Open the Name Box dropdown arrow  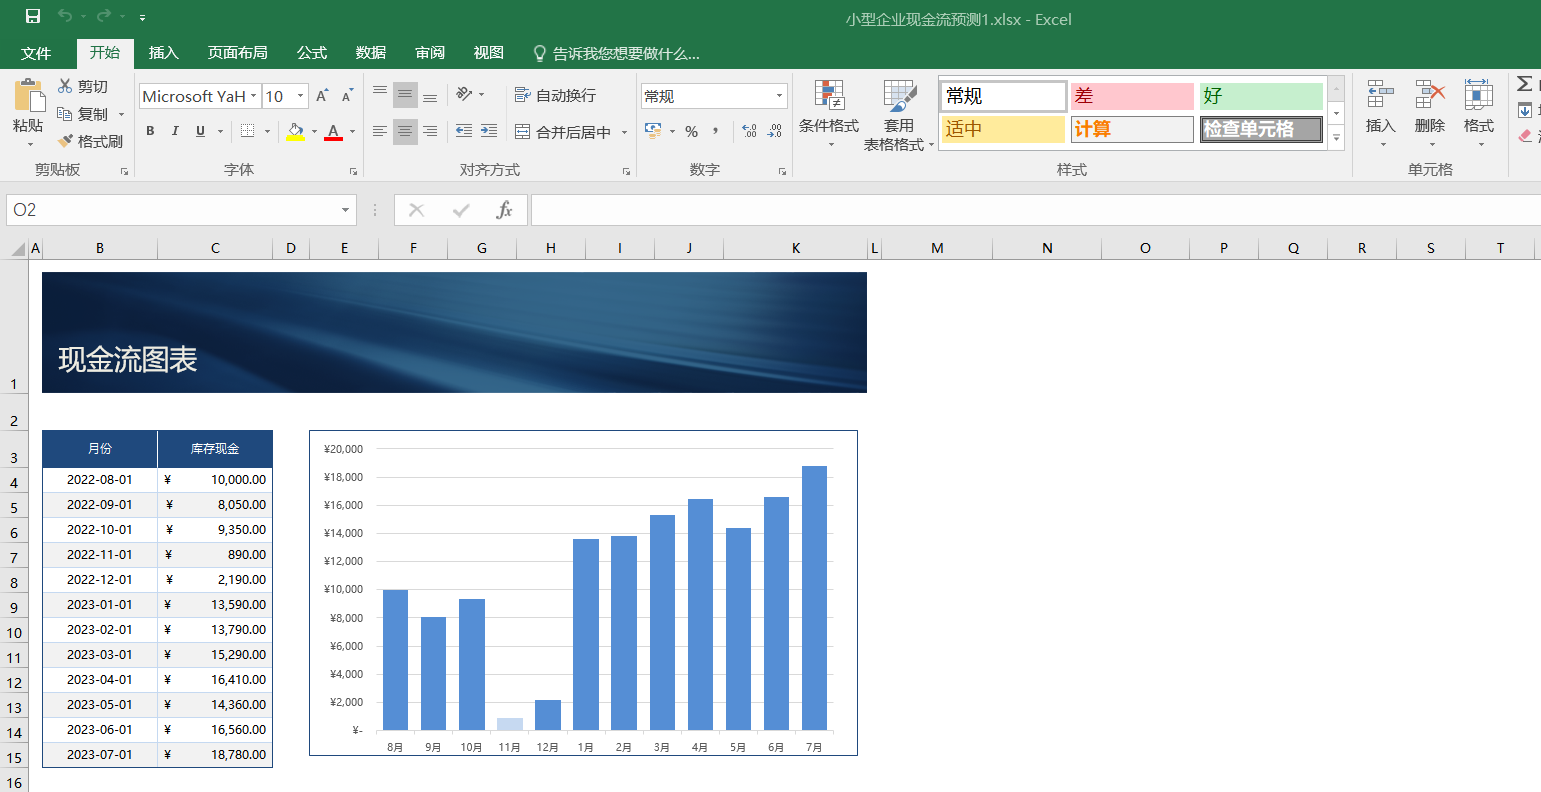pyautogui.click(x=345, y=210)
